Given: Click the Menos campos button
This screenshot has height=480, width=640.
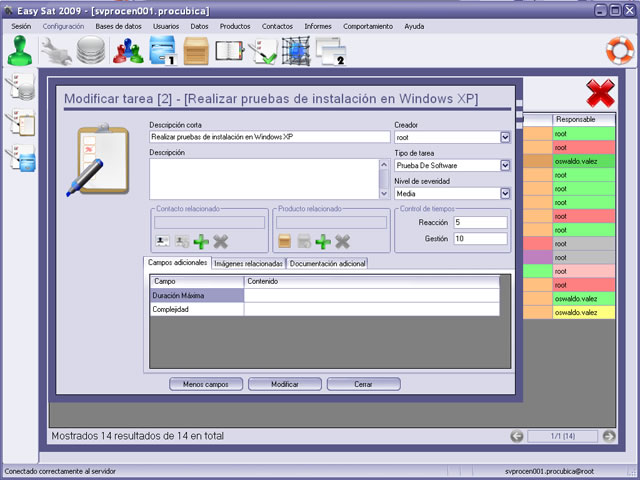Looking at the screenshot, I should pos(206,384).
